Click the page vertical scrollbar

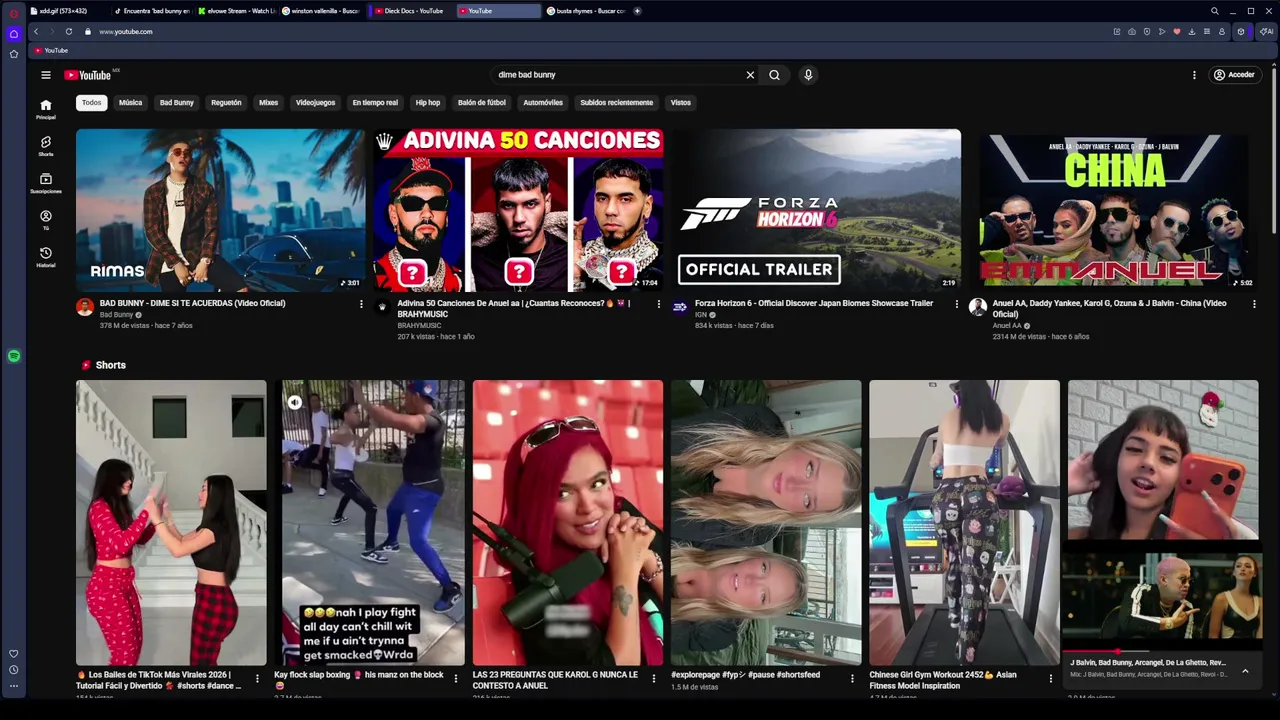pyautogui.click(x=1274, y=150)
